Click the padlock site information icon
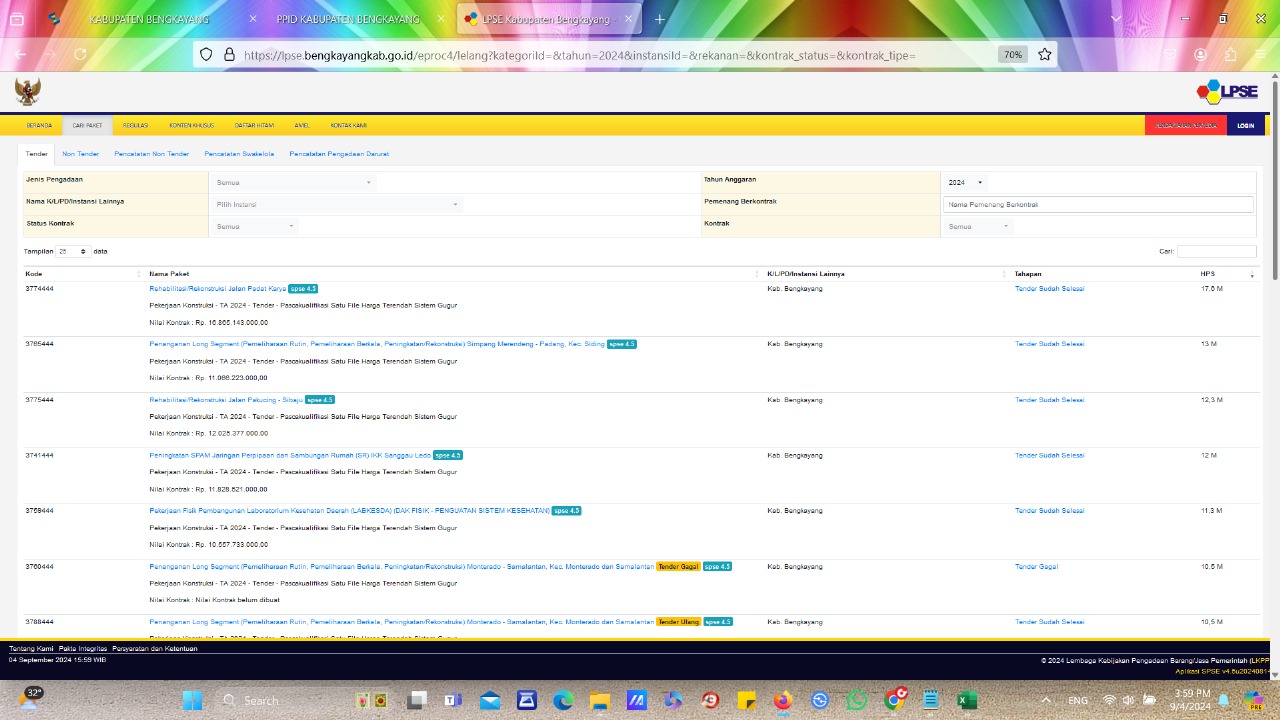1280x720 pixels. pyautogui.click(x=229, y=55)
